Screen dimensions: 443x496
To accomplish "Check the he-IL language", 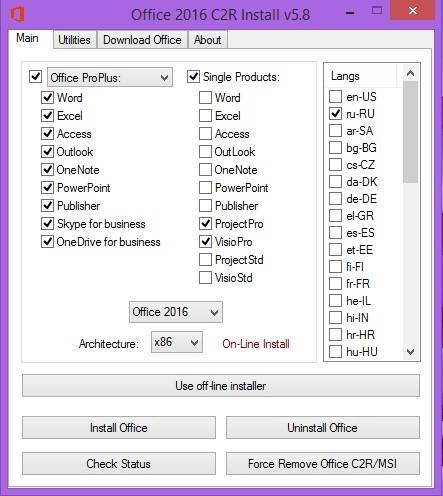I will (335, 300).
